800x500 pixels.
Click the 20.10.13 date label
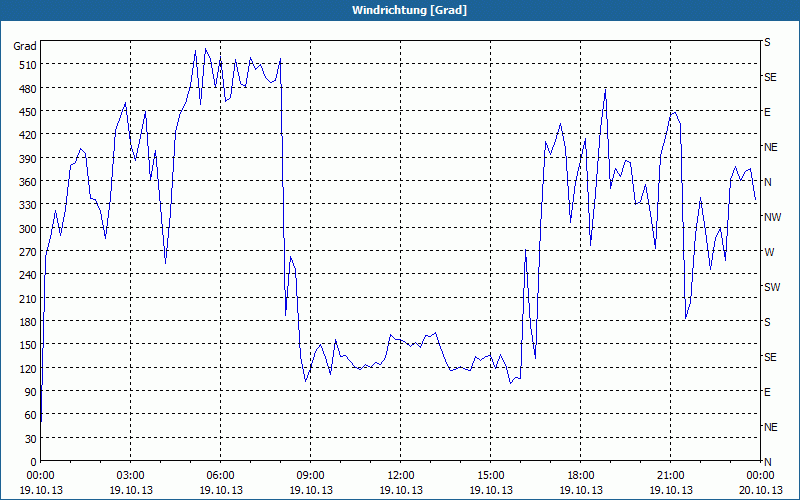(761, 490)
